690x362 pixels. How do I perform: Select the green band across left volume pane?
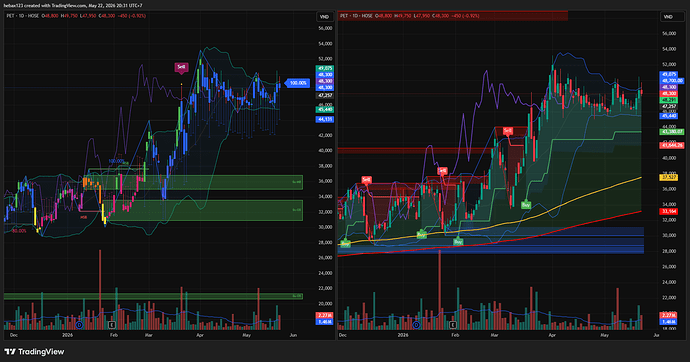click(x=153, y=296)
